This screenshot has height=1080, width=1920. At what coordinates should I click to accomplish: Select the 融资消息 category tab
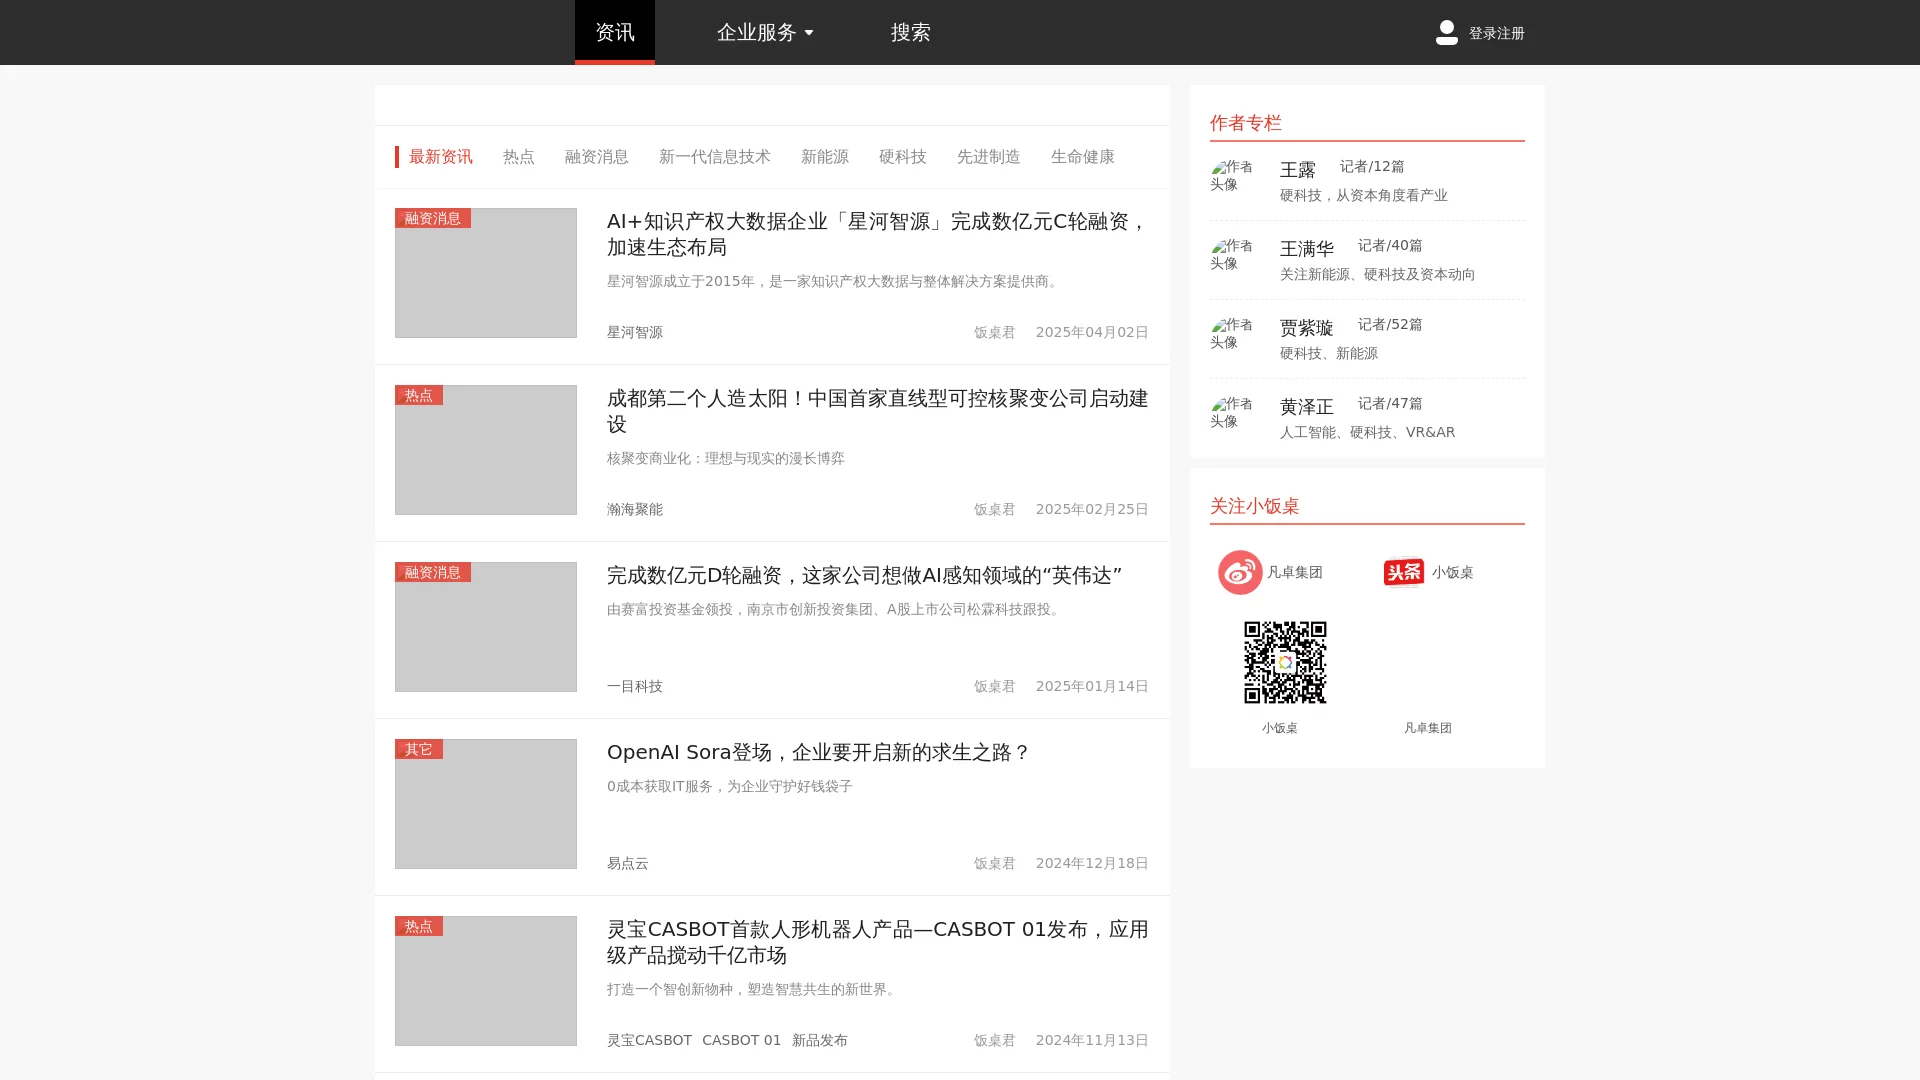[x=596, y=157]
